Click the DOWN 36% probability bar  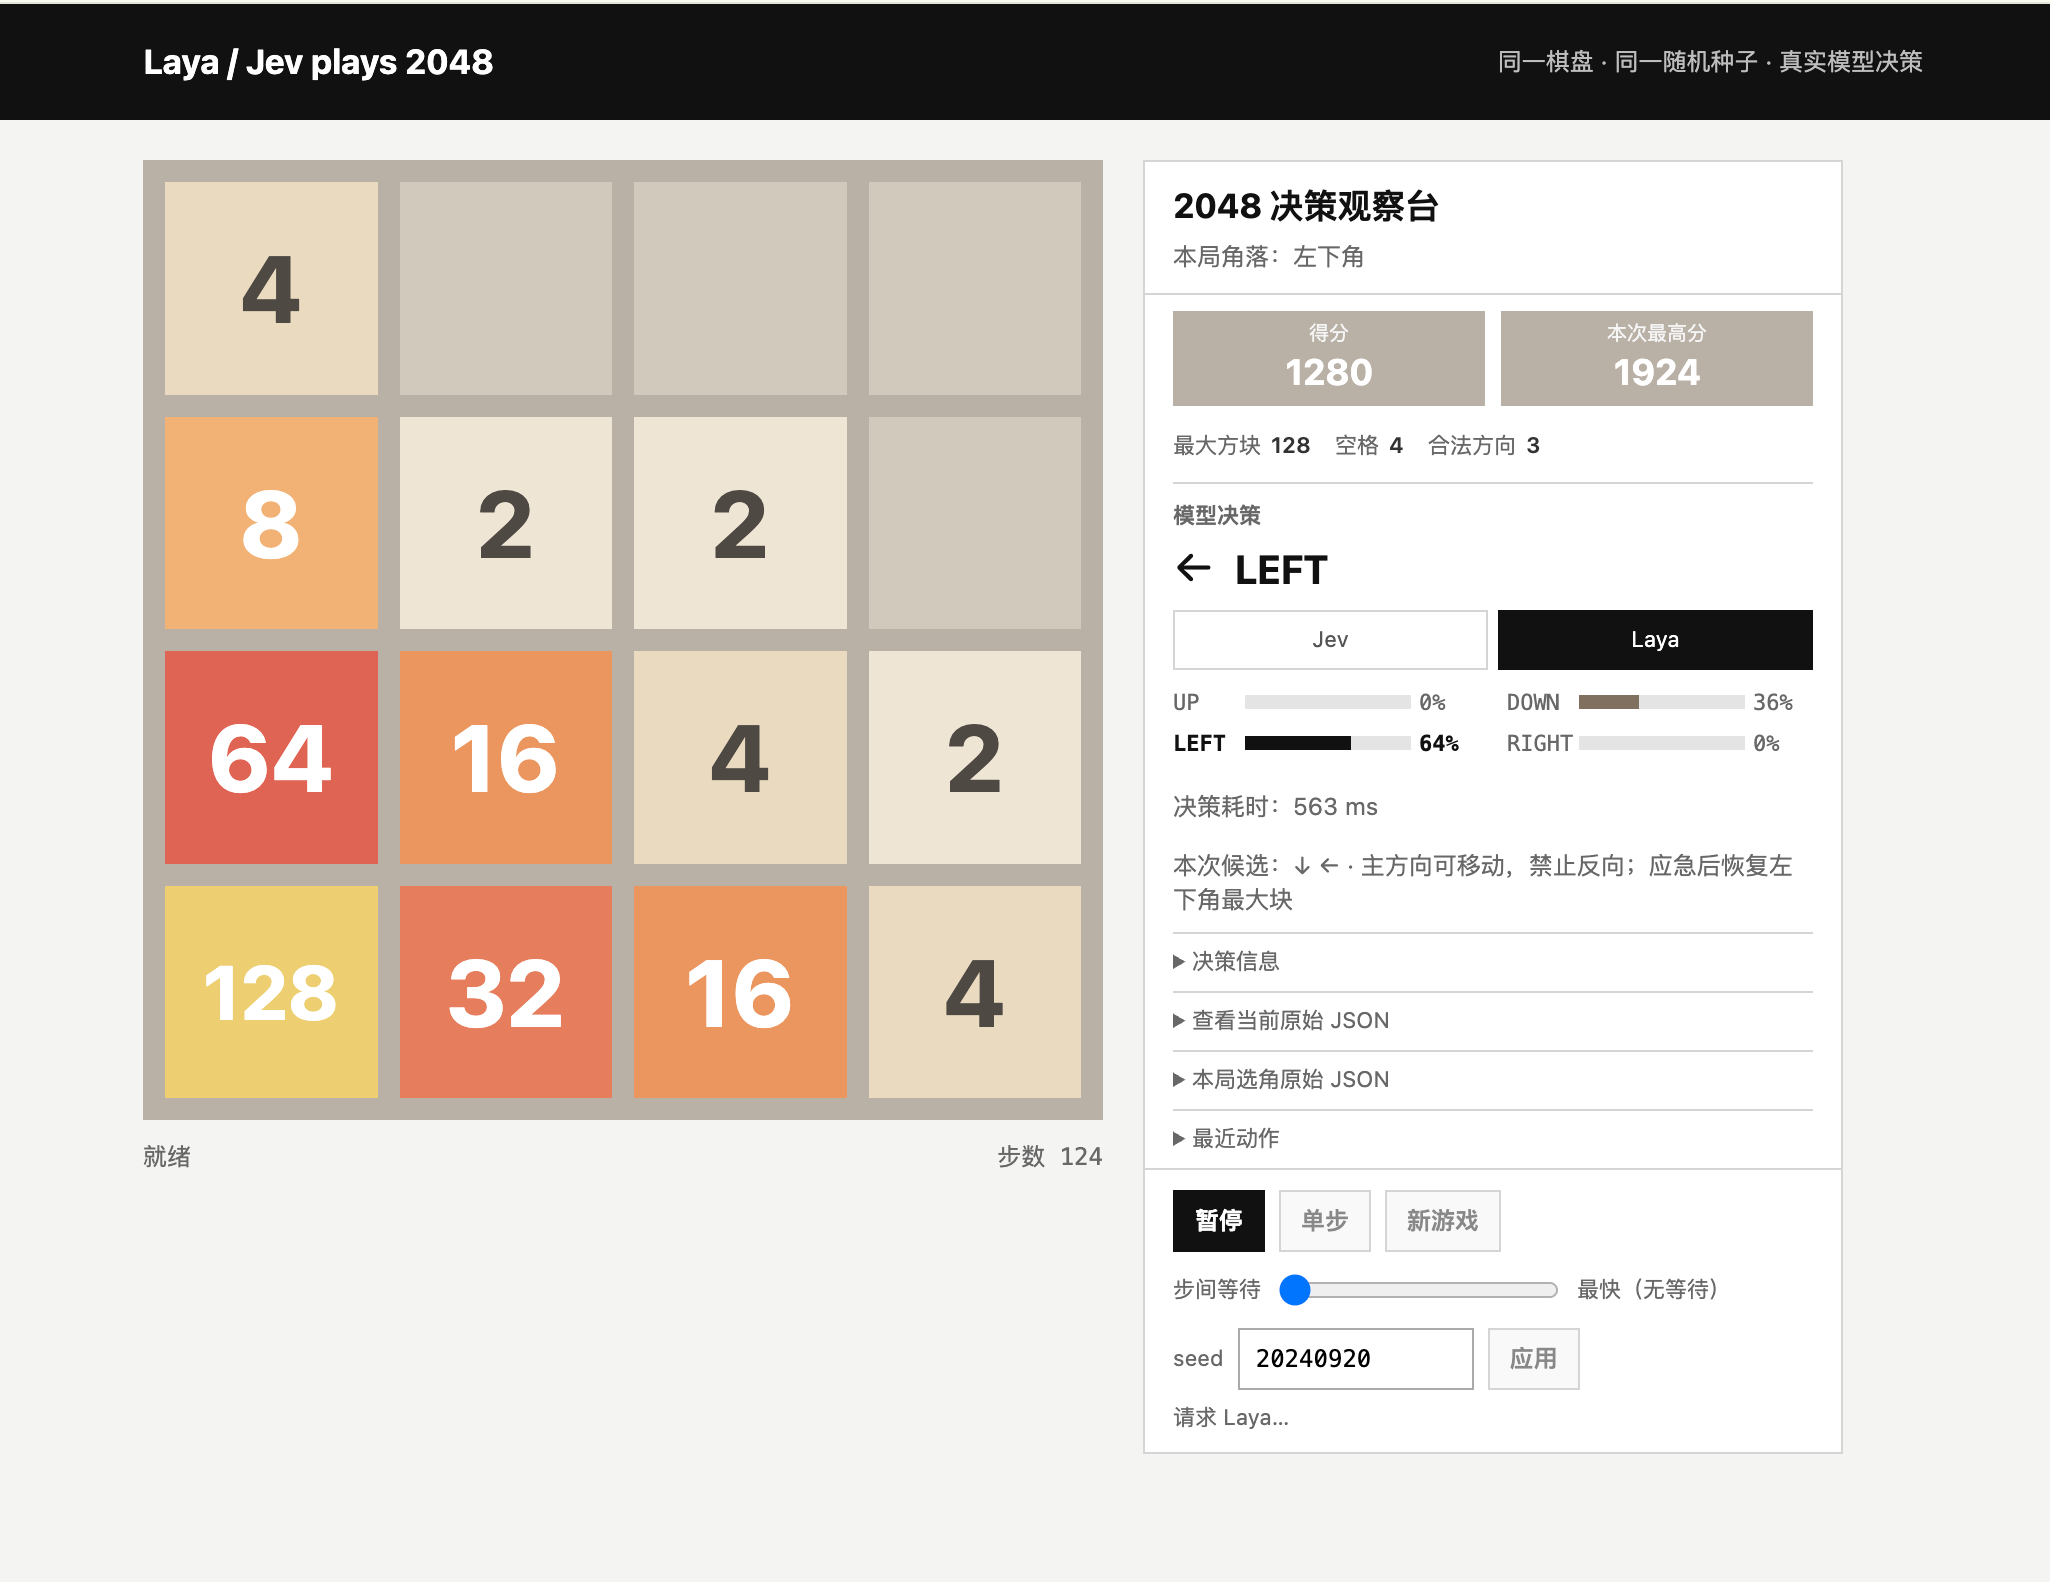(1661, 702)
